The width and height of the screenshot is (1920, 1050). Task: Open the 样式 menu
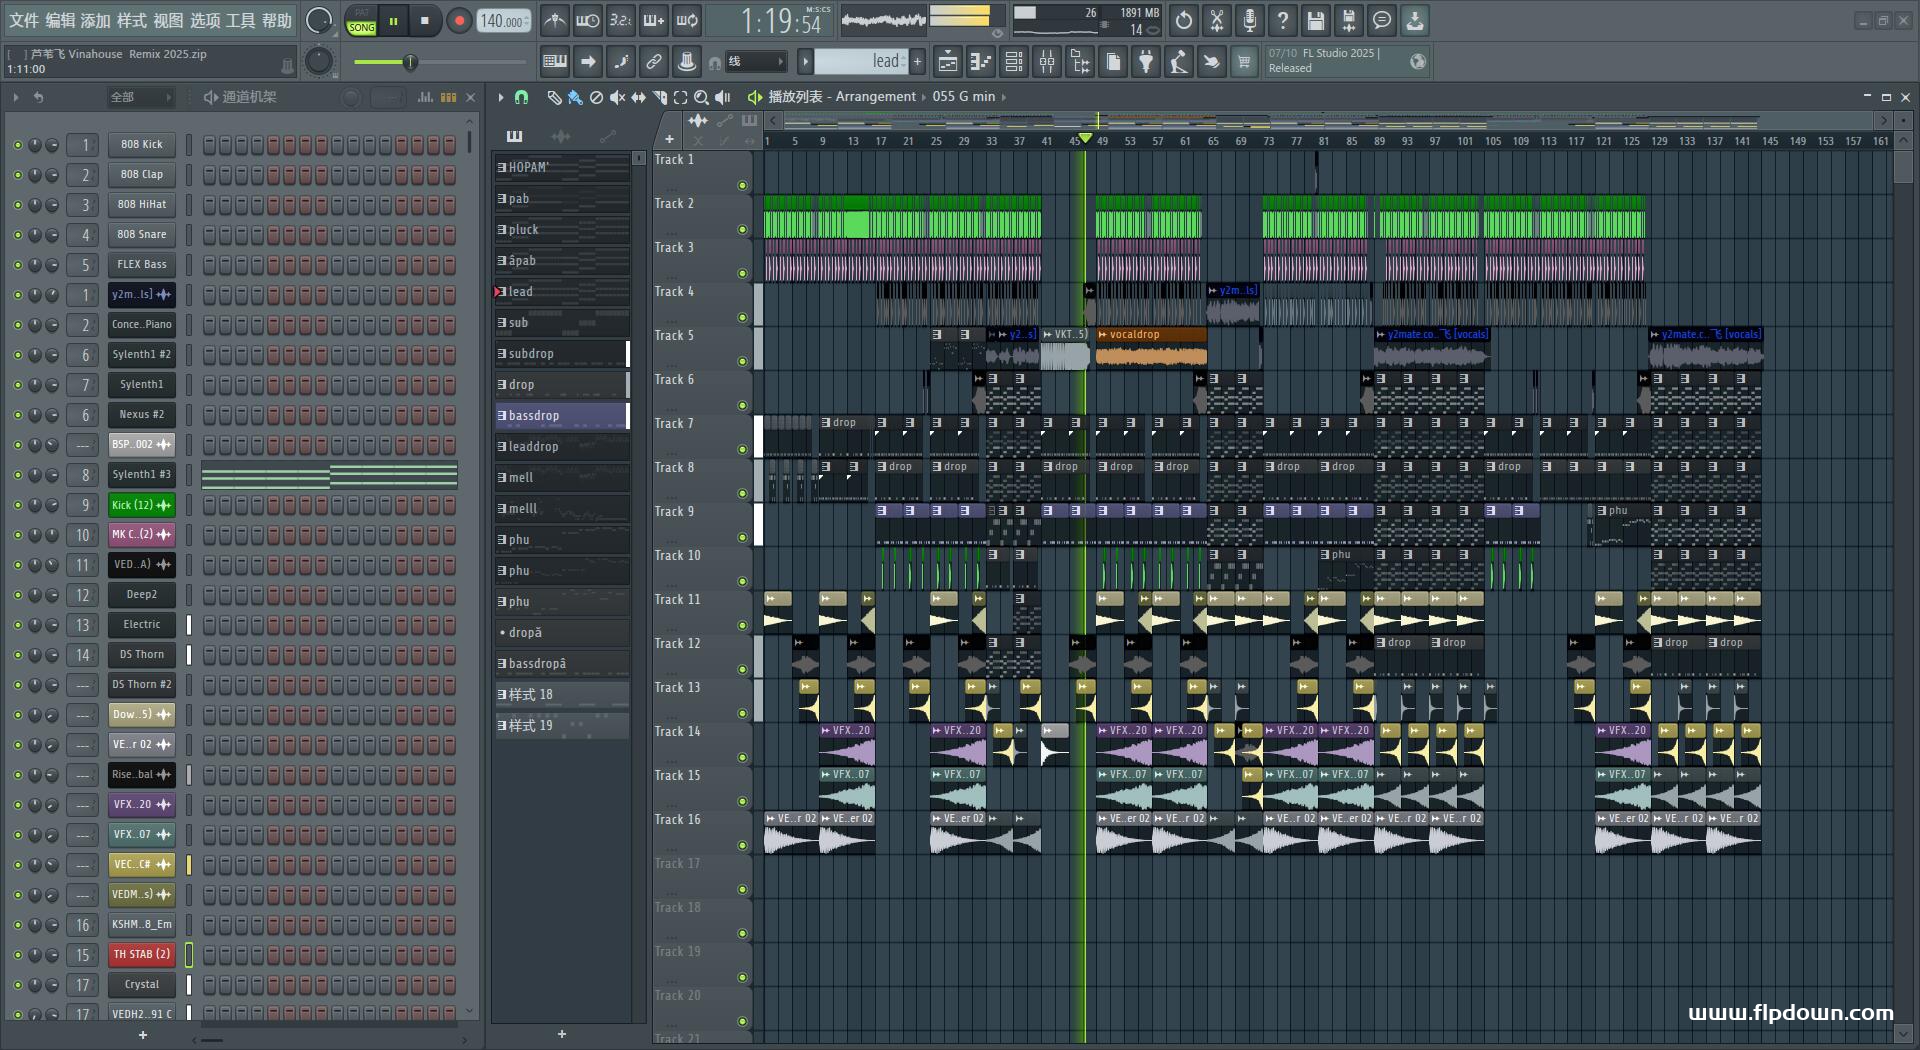pos(132,20)
